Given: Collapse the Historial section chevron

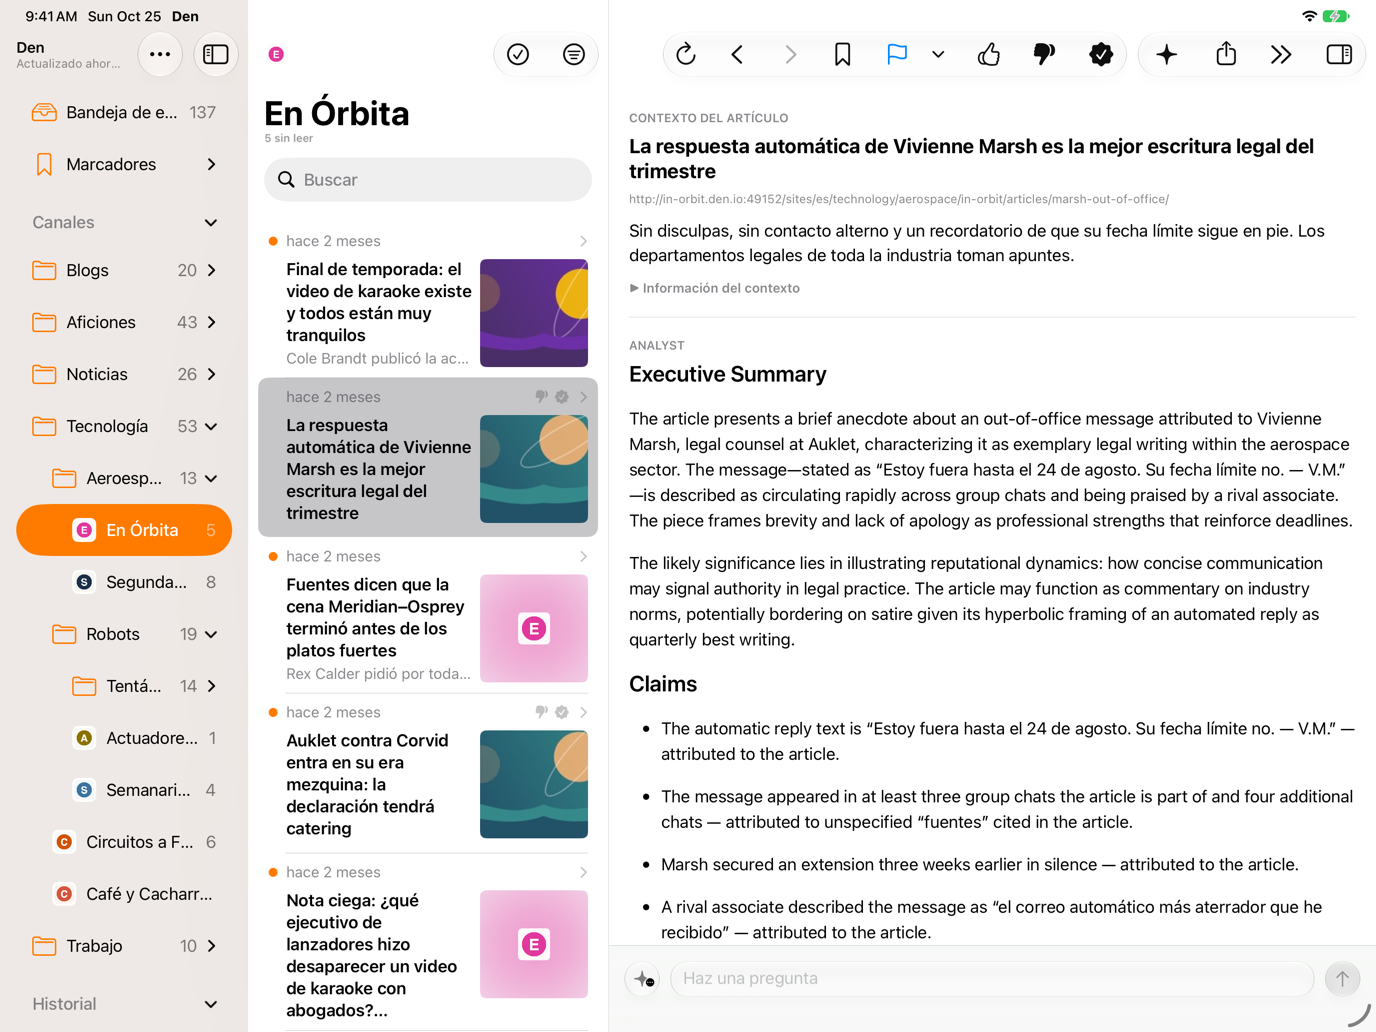Looking at the screenshot, I should pos(211,1004).
